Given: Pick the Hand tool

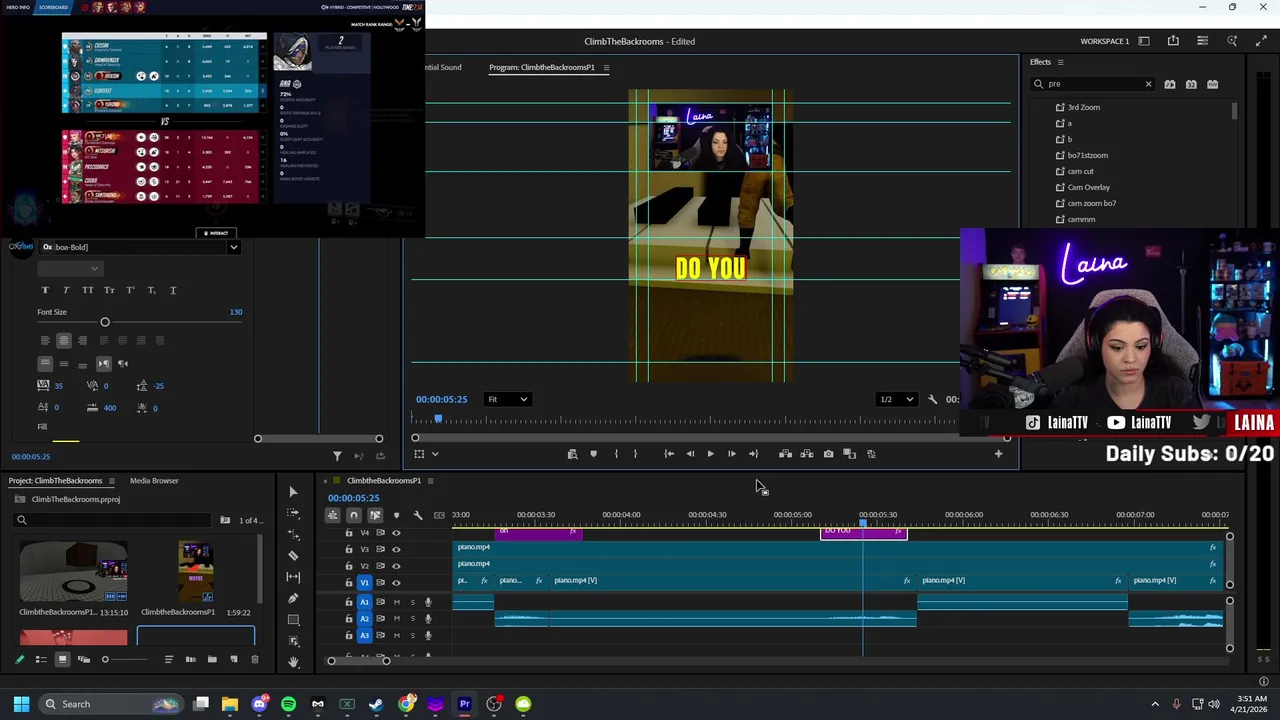Looking at the screenshot, I should tap(293, 661).
